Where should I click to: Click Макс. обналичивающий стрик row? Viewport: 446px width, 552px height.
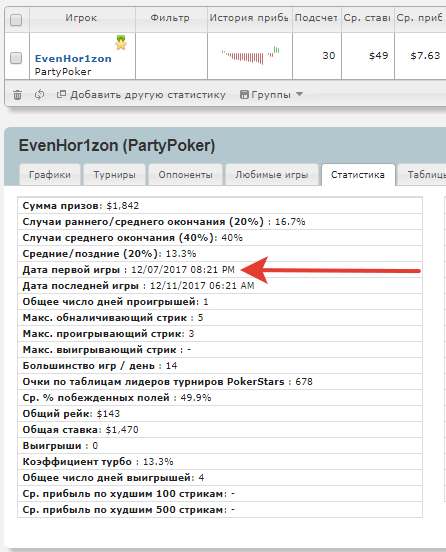pos(220,318)
